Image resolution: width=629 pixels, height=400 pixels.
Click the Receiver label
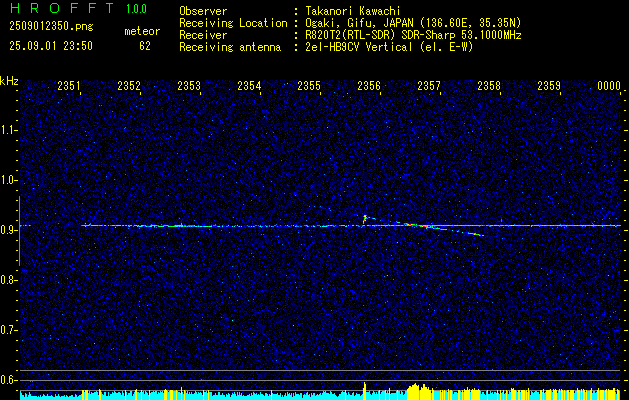203,35
